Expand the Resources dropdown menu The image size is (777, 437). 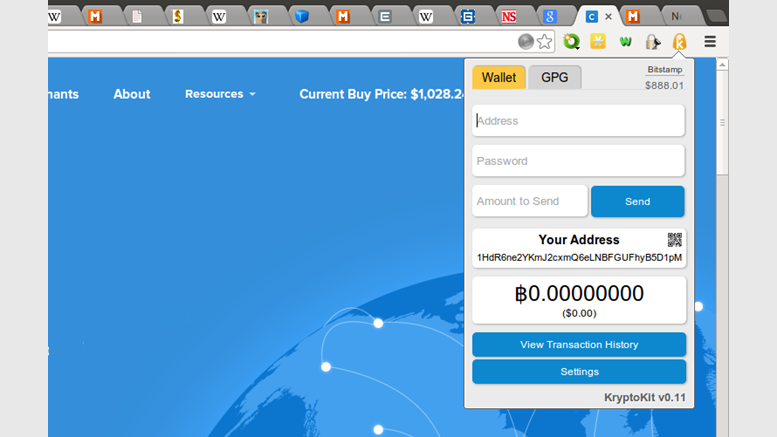pyautogui.click(x=220, y=94)
